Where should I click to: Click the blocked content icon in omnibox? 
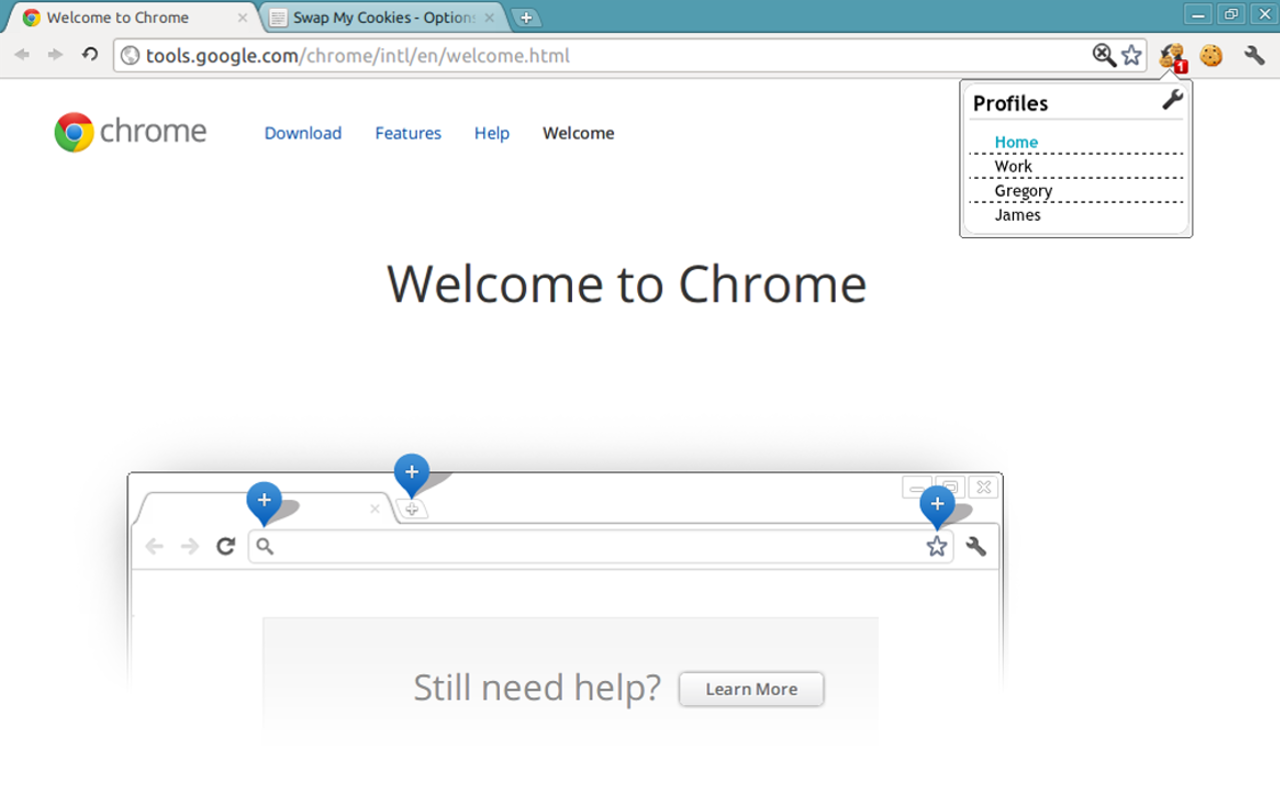click(1104, 55)
